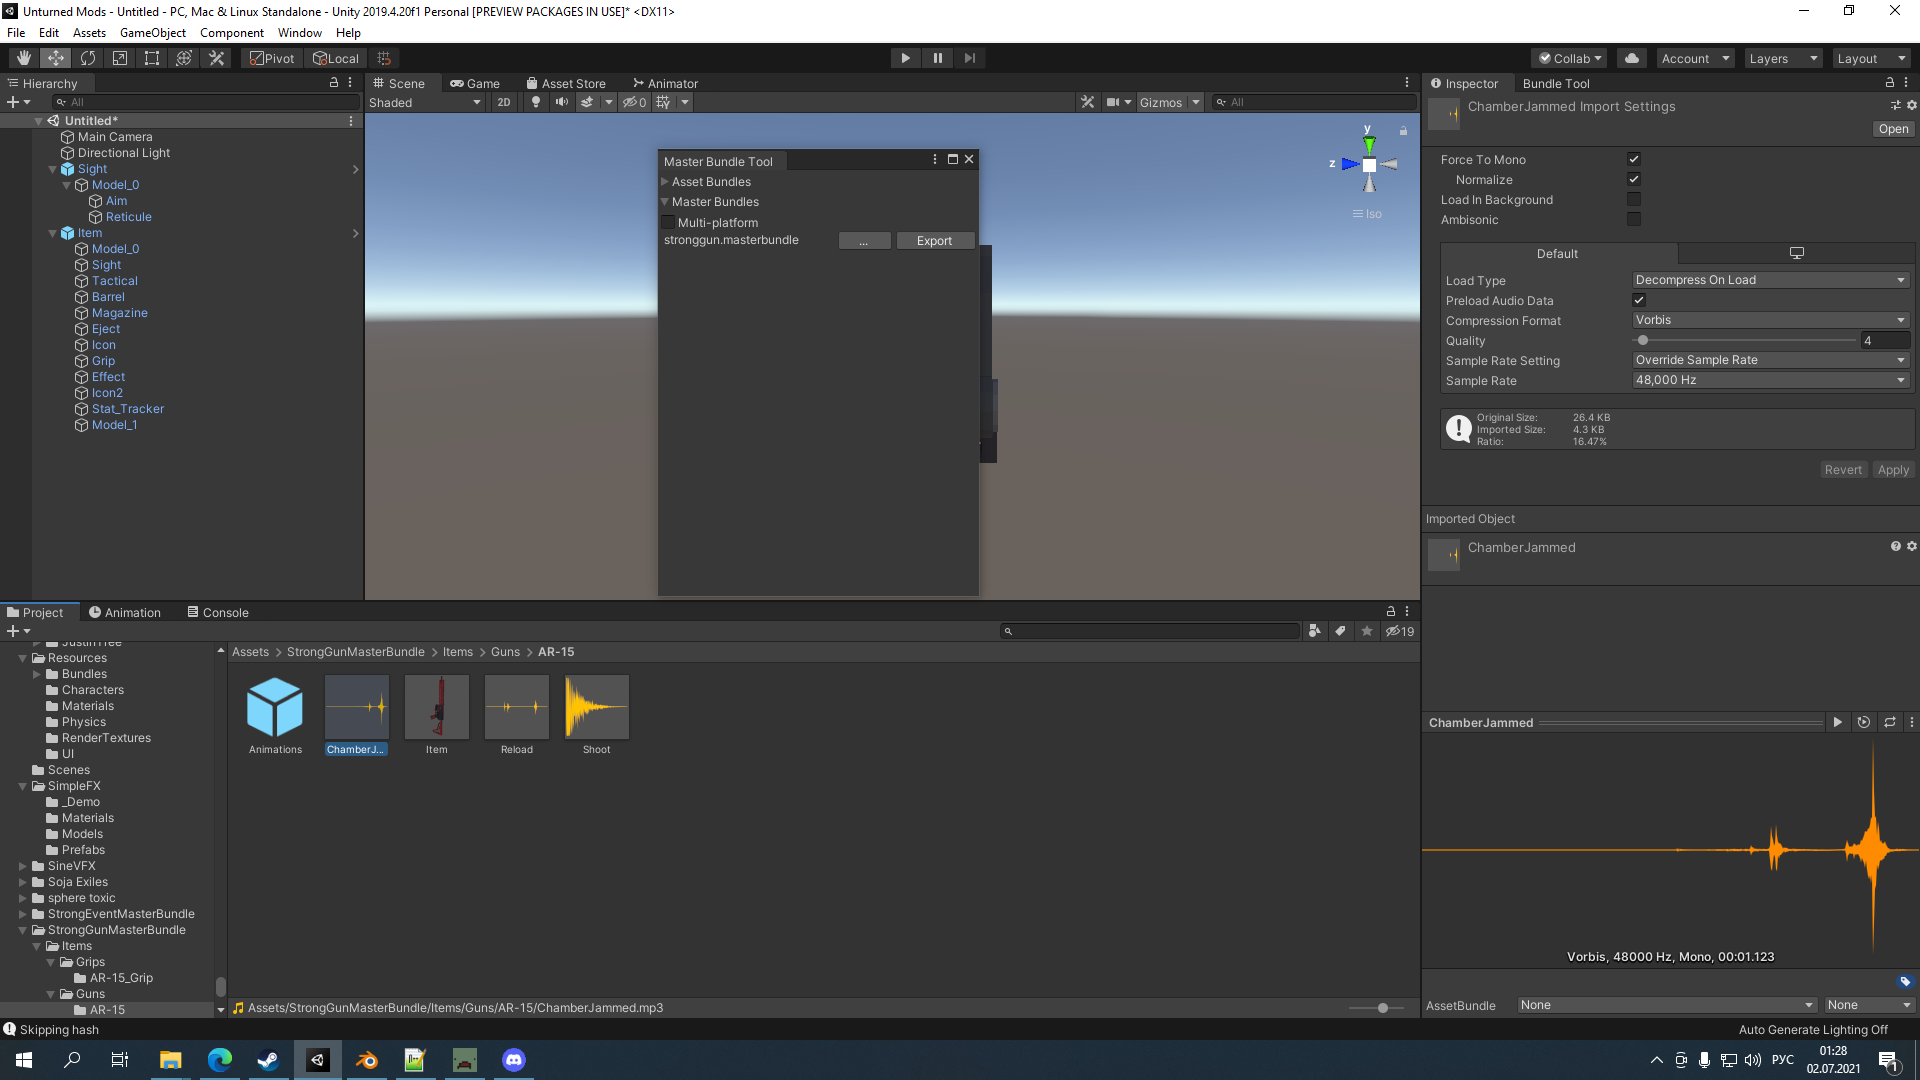Enter Play mode
The width and height of the screenshot is (1920, 1080).
(905, 57)
